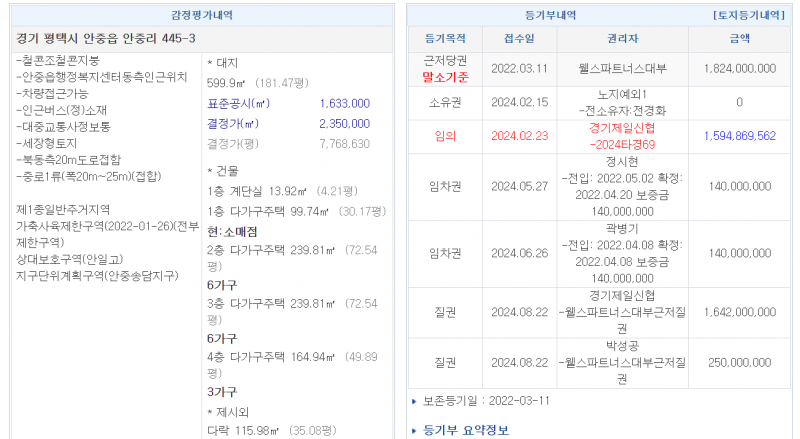This screenshot has width=800, height=439.
Task: Click the 금액 column header
Action: [x=739, y=38]
